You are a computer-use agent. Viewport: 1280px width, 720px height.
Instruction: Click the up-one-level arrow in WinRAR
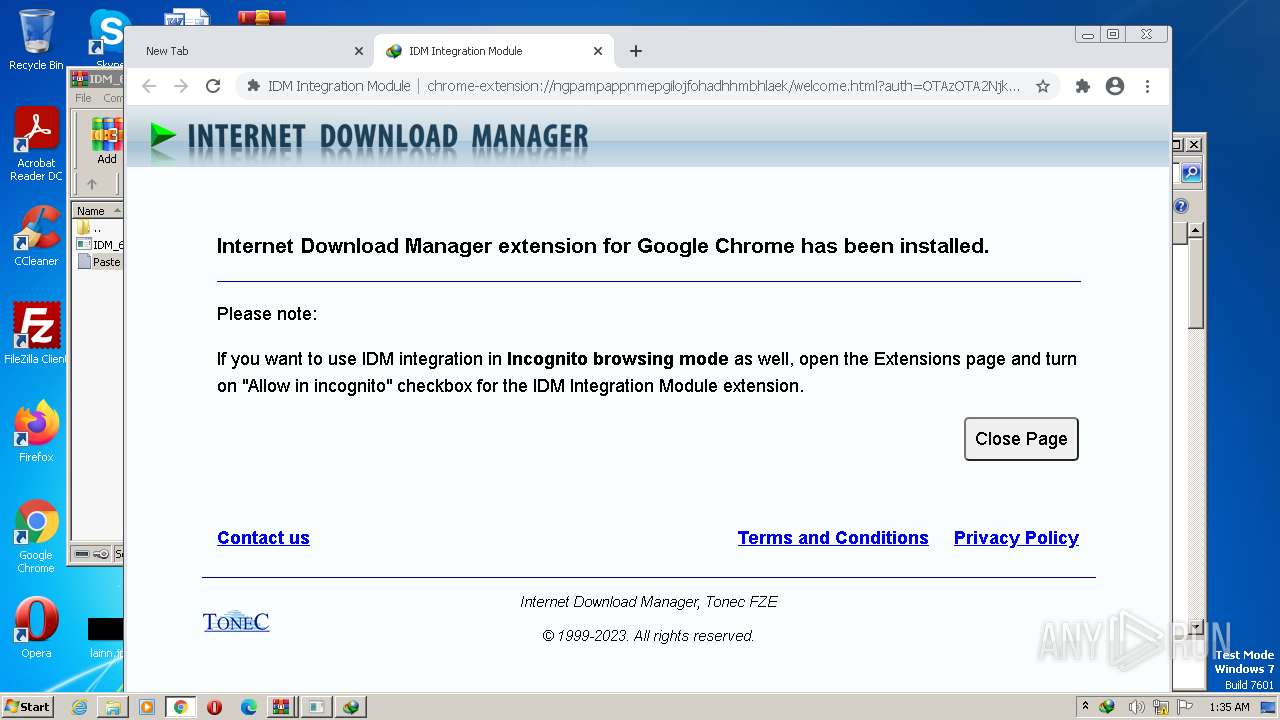coord(92,184)
